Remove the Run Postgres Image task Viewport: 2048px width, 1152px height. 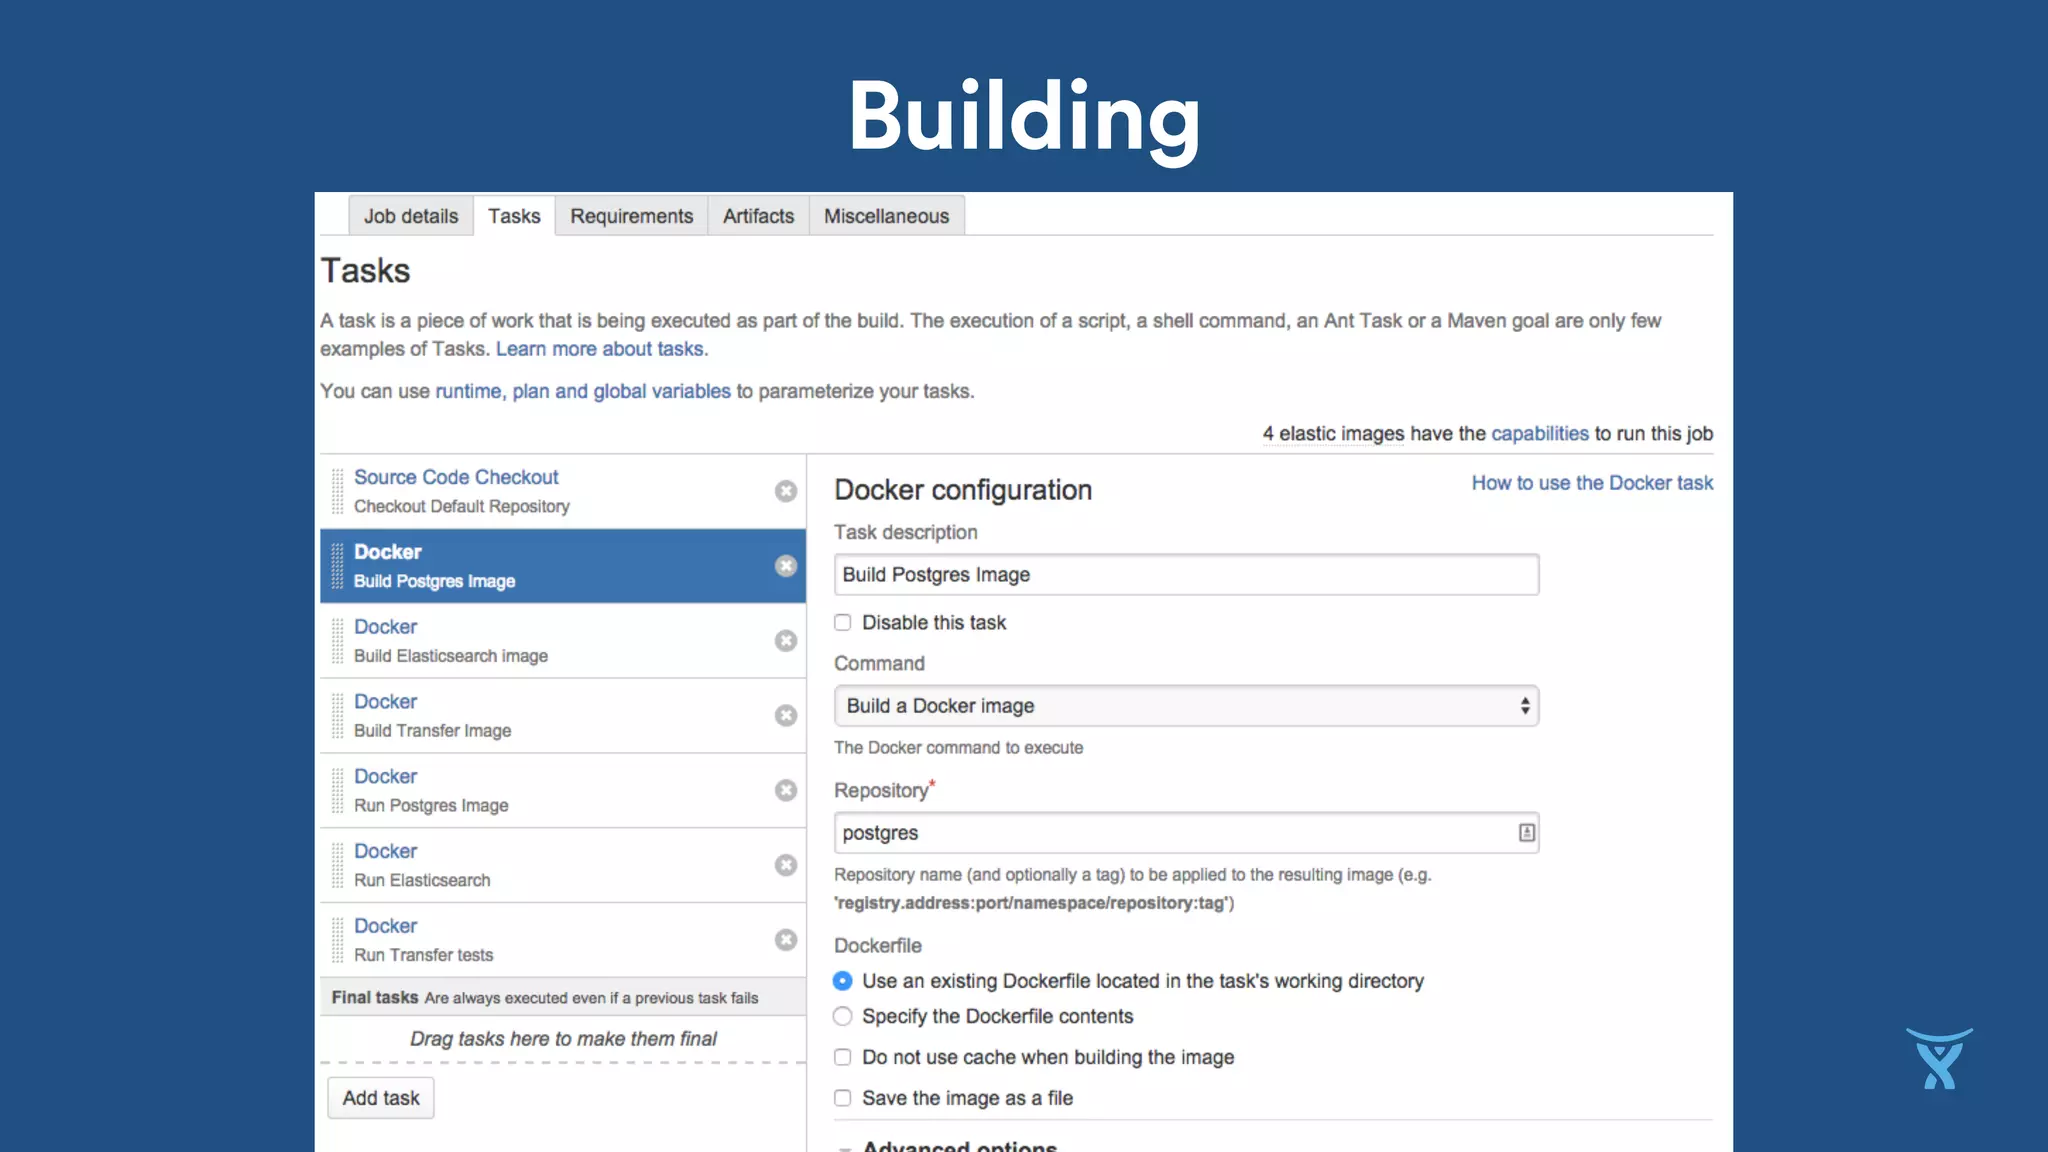pyautogui.click(x=786, y=791)
